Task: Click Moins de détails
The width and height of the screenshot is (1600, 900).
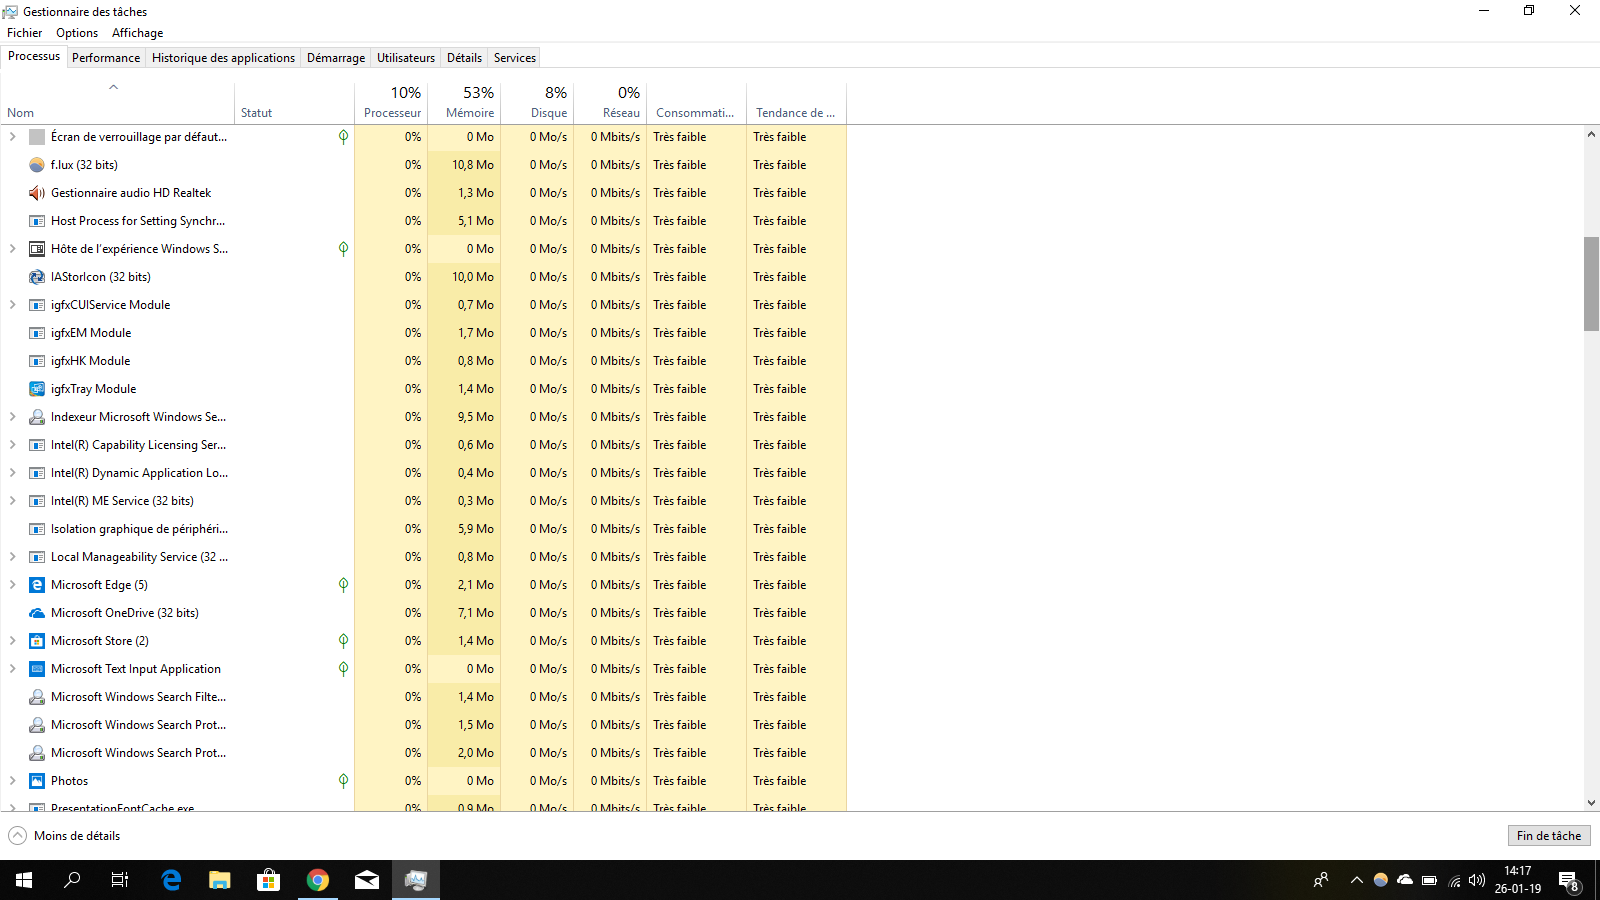Action: pos(64,836)
